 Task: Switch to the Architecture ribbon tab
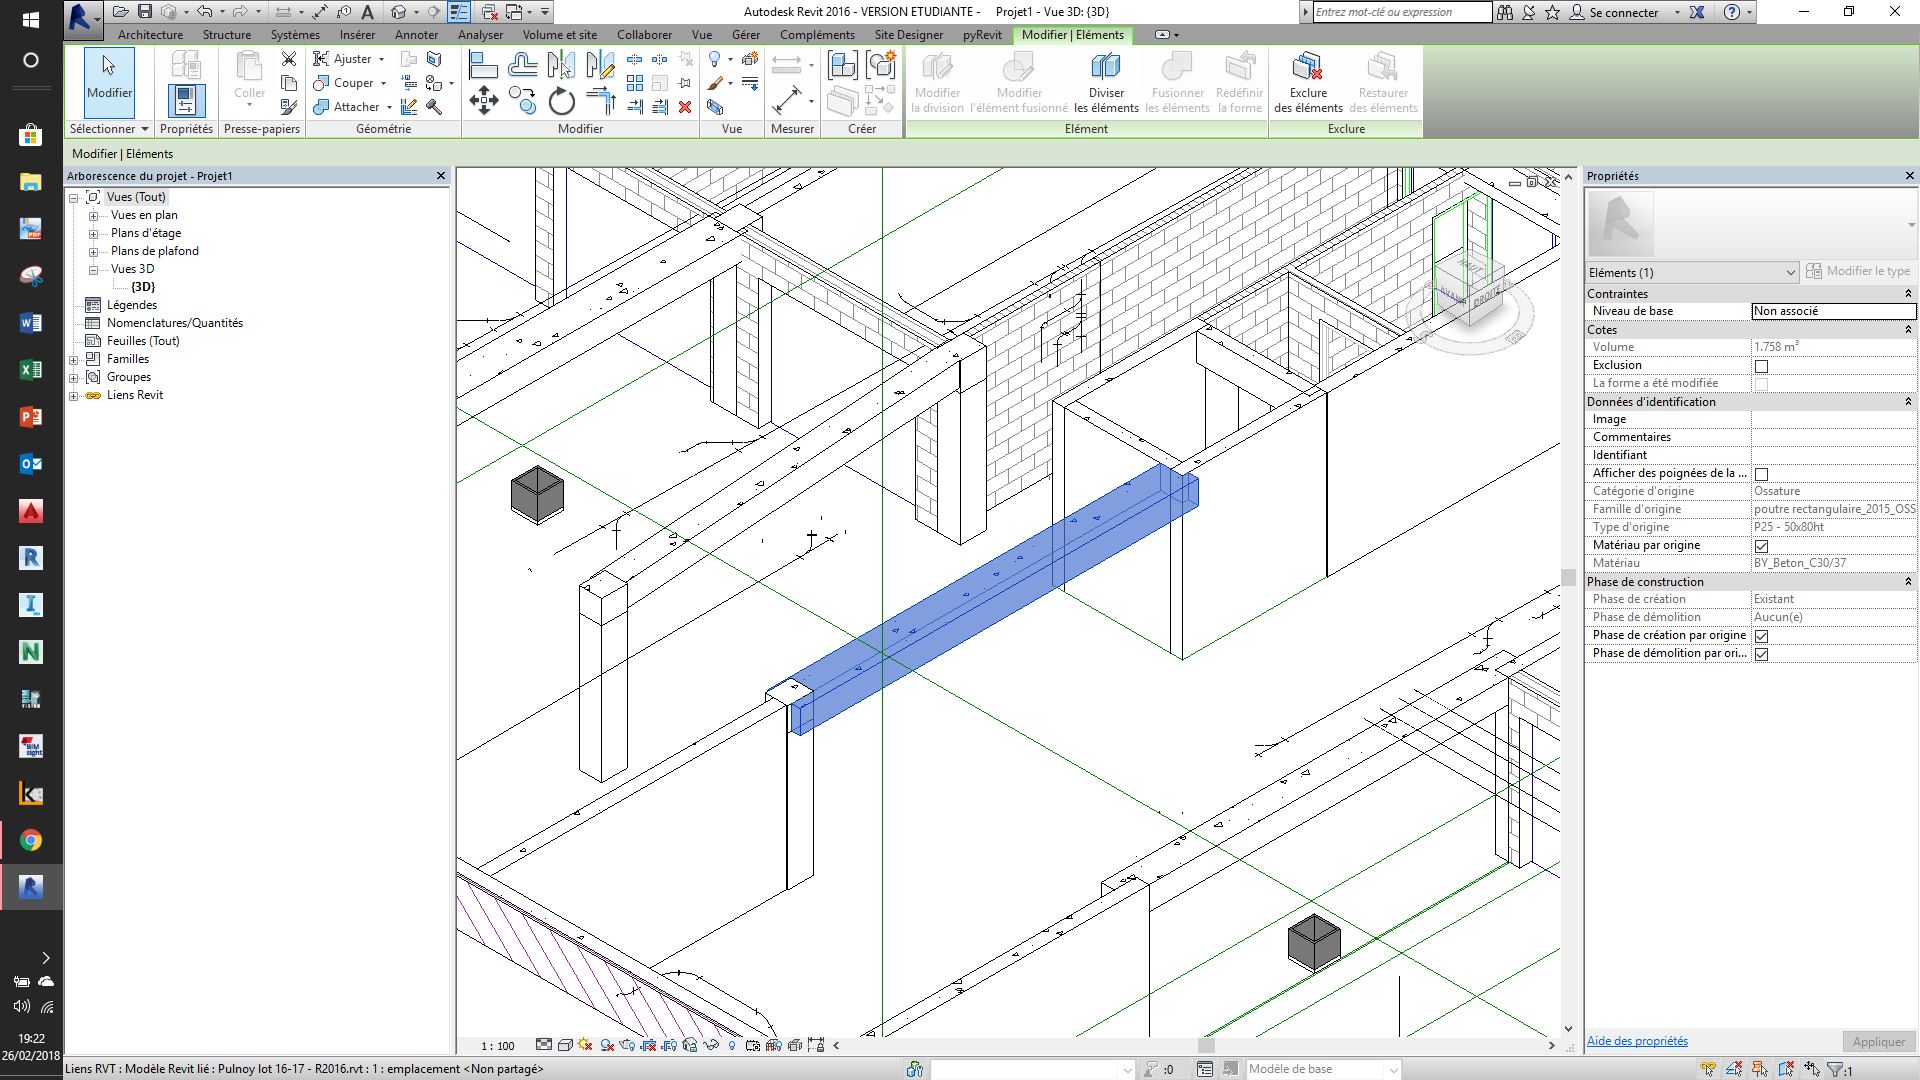tap(150, 35)
